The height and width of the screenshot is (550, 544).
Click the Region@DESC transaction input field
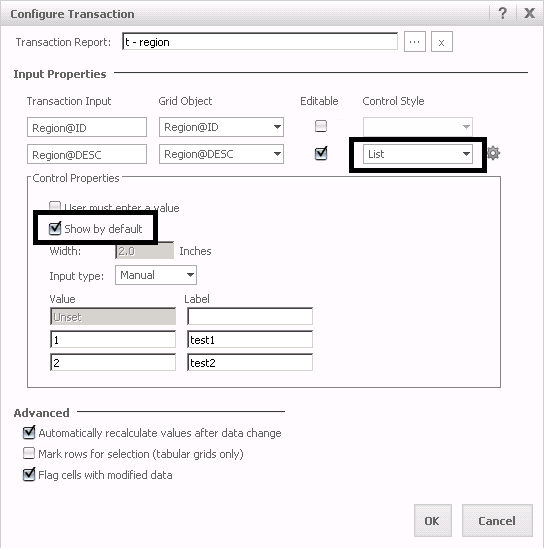coord(87,154)
